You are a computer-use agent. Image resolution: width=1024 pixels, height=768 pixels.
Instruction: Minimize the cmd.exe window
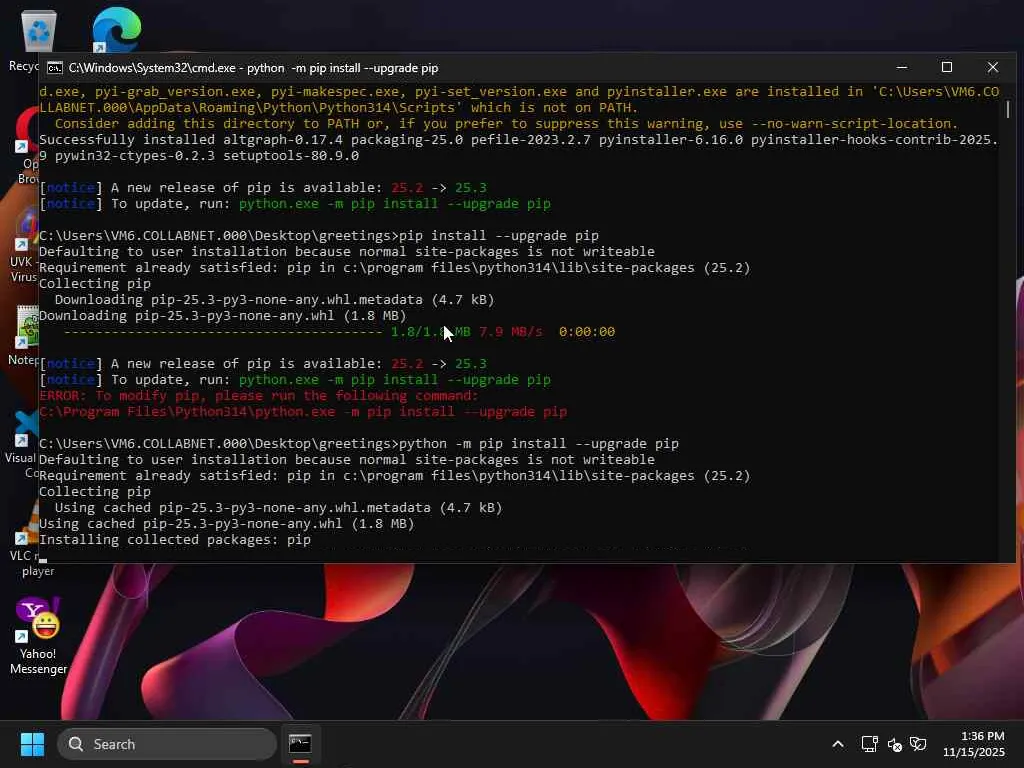tap(902, 67)
